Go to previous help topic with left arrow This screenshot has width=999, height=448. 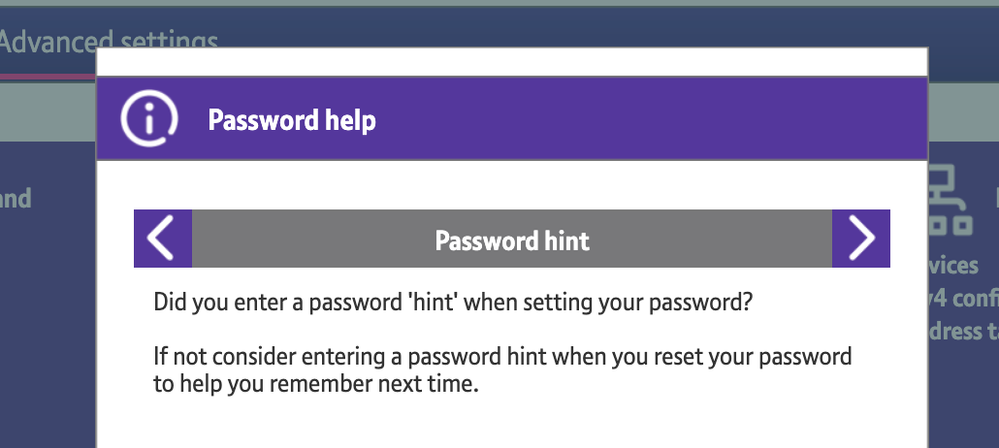163,239
